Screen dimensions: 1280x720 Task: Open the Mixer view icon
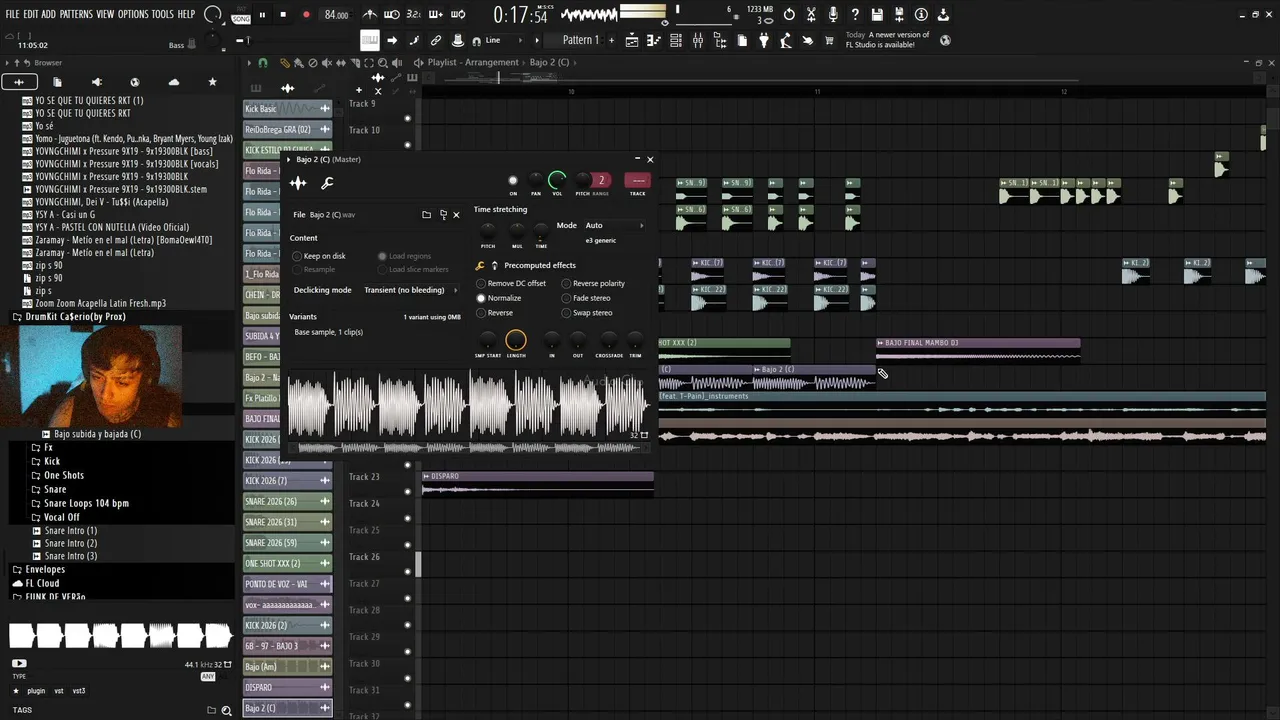(697, 41)
